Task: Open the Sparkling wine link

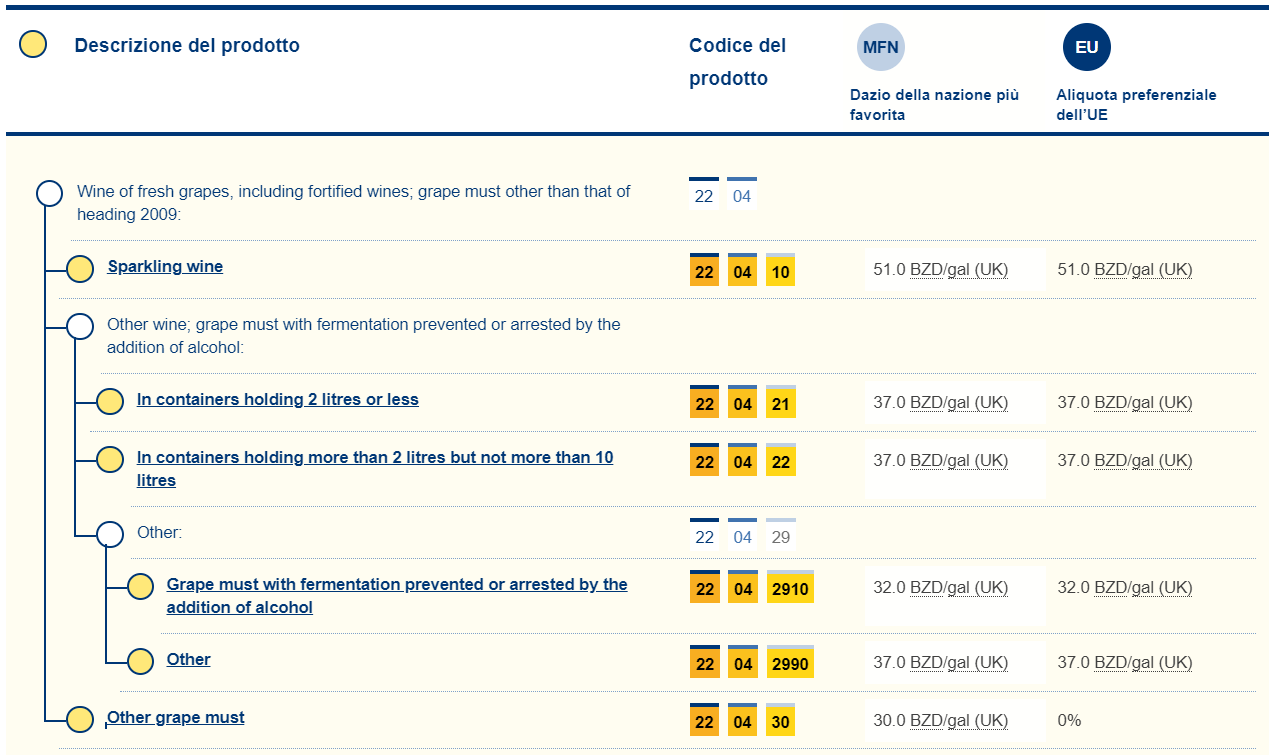Action: click(x=165, y=267)
